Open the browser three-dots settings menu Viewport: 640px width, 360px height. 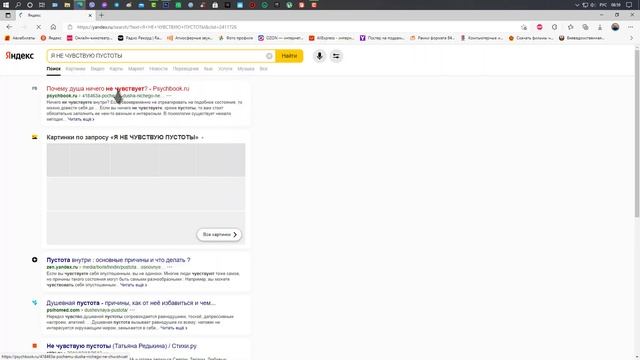pos(631,27)
